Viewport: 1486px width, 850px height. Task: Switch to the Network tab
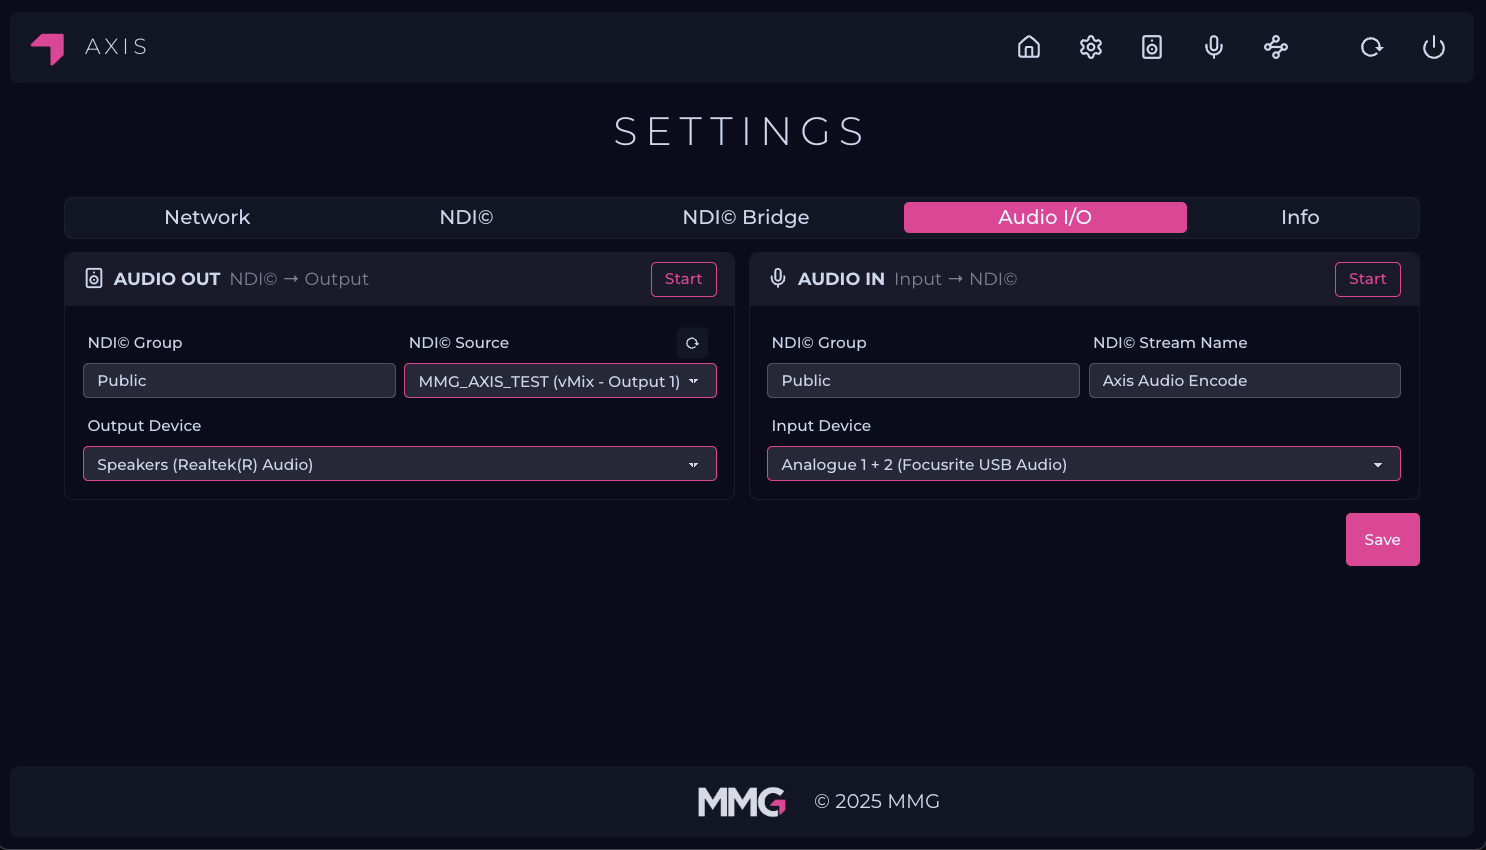tap(207, 218)
